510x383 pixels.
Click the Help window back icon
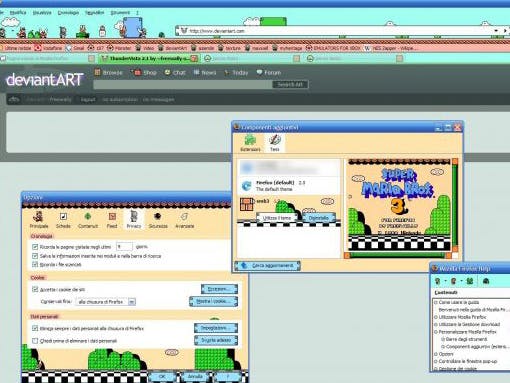[x=438, y=281]
